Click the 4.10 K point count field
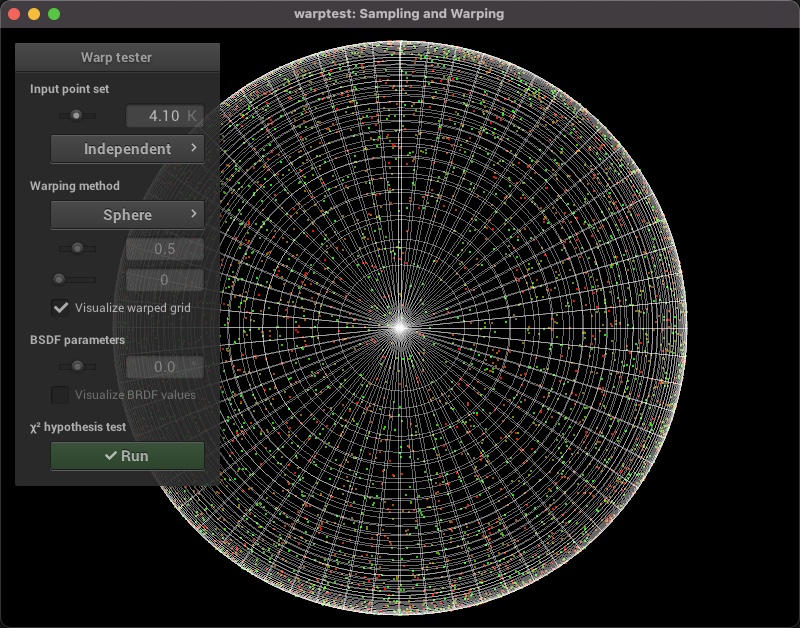Image resolution: width=800 pixels, height=628 pixels. 164,116
